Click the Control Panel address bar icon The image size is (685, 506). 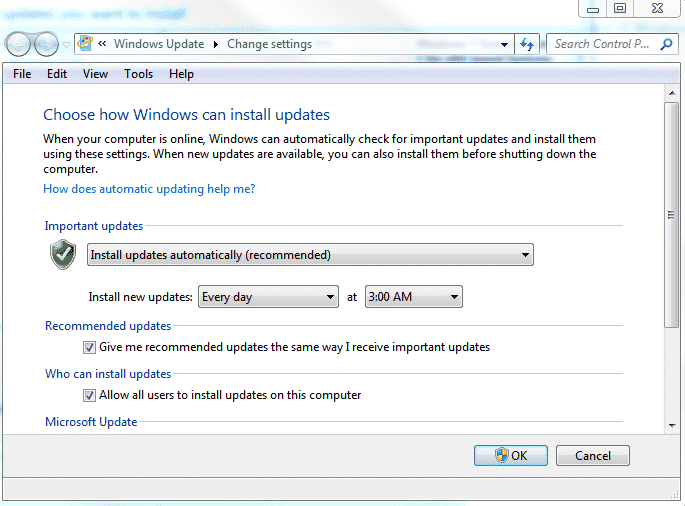pyautogui.click(x=85, y=44)
